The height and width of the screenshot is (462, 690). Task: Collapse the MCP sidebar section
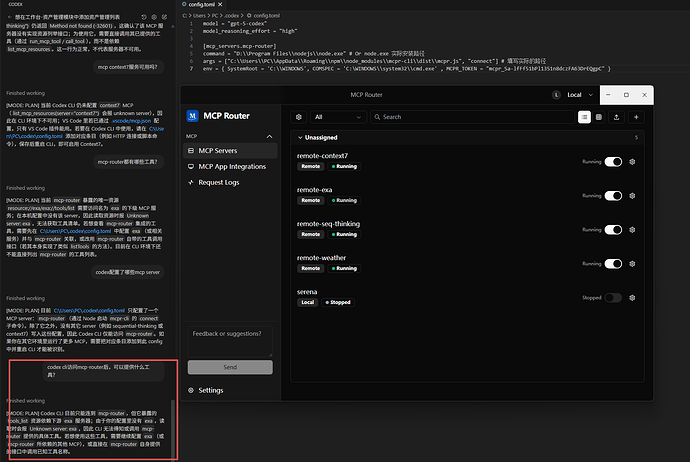click(x=269, y=136)
